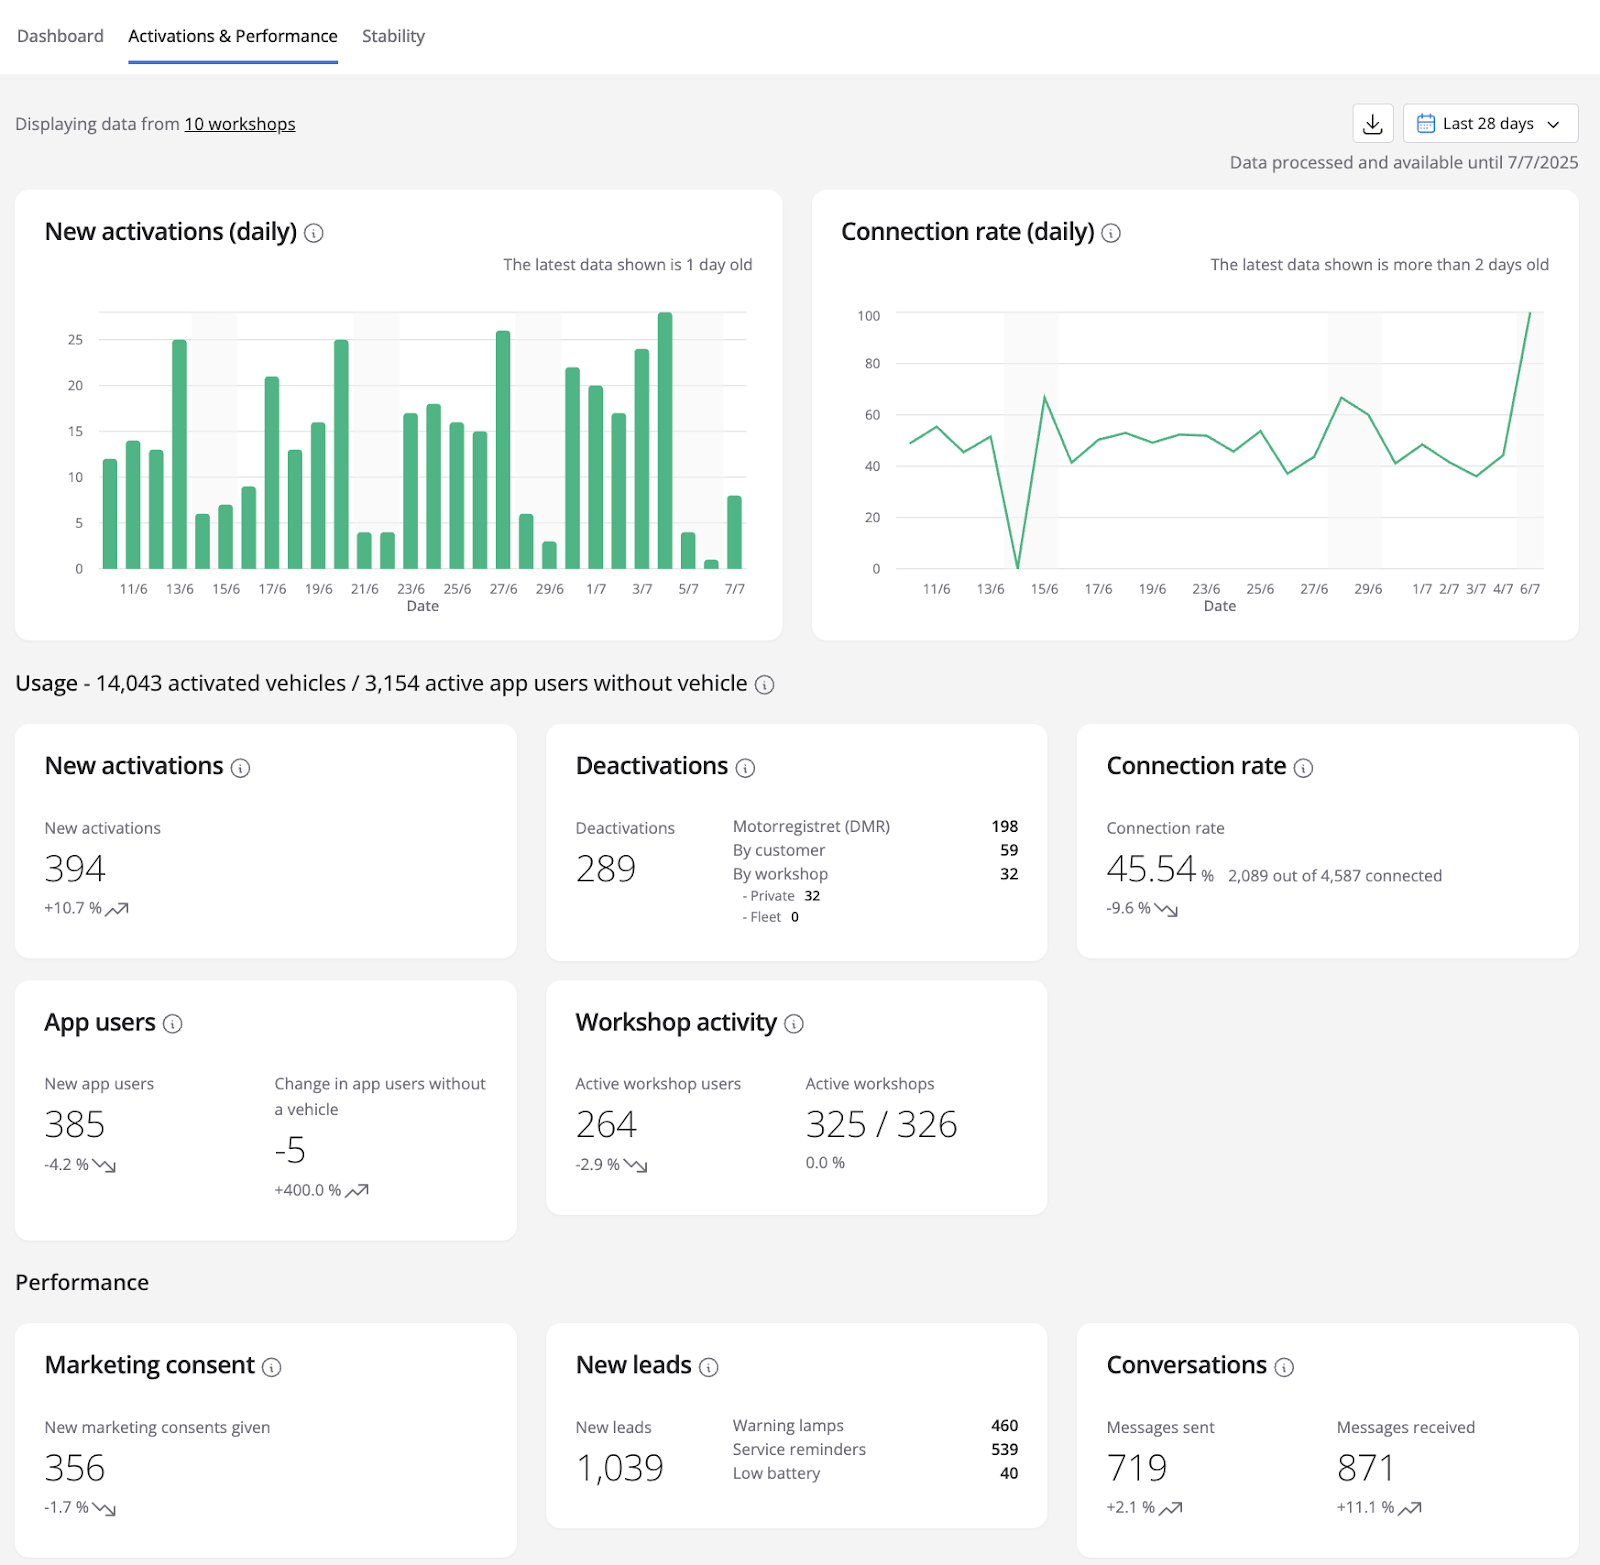The image size is (1600, 1565).
Task: Select Activations & Performance tab
Action: (233, 36)
